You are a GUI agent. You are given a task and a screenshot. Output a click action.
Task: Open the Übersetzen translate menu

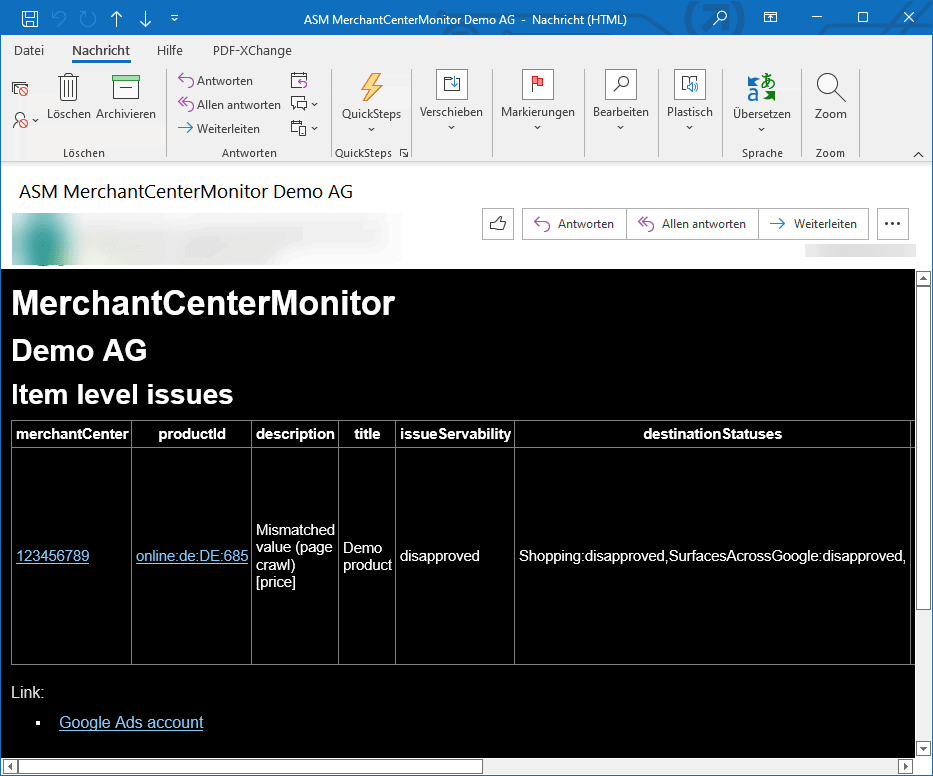coord(762,102)
